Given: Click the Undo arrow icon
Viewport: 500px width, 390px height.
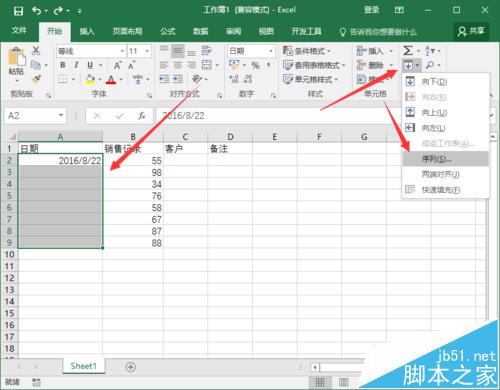Looking at the screenshot, I should coord(36,11).
